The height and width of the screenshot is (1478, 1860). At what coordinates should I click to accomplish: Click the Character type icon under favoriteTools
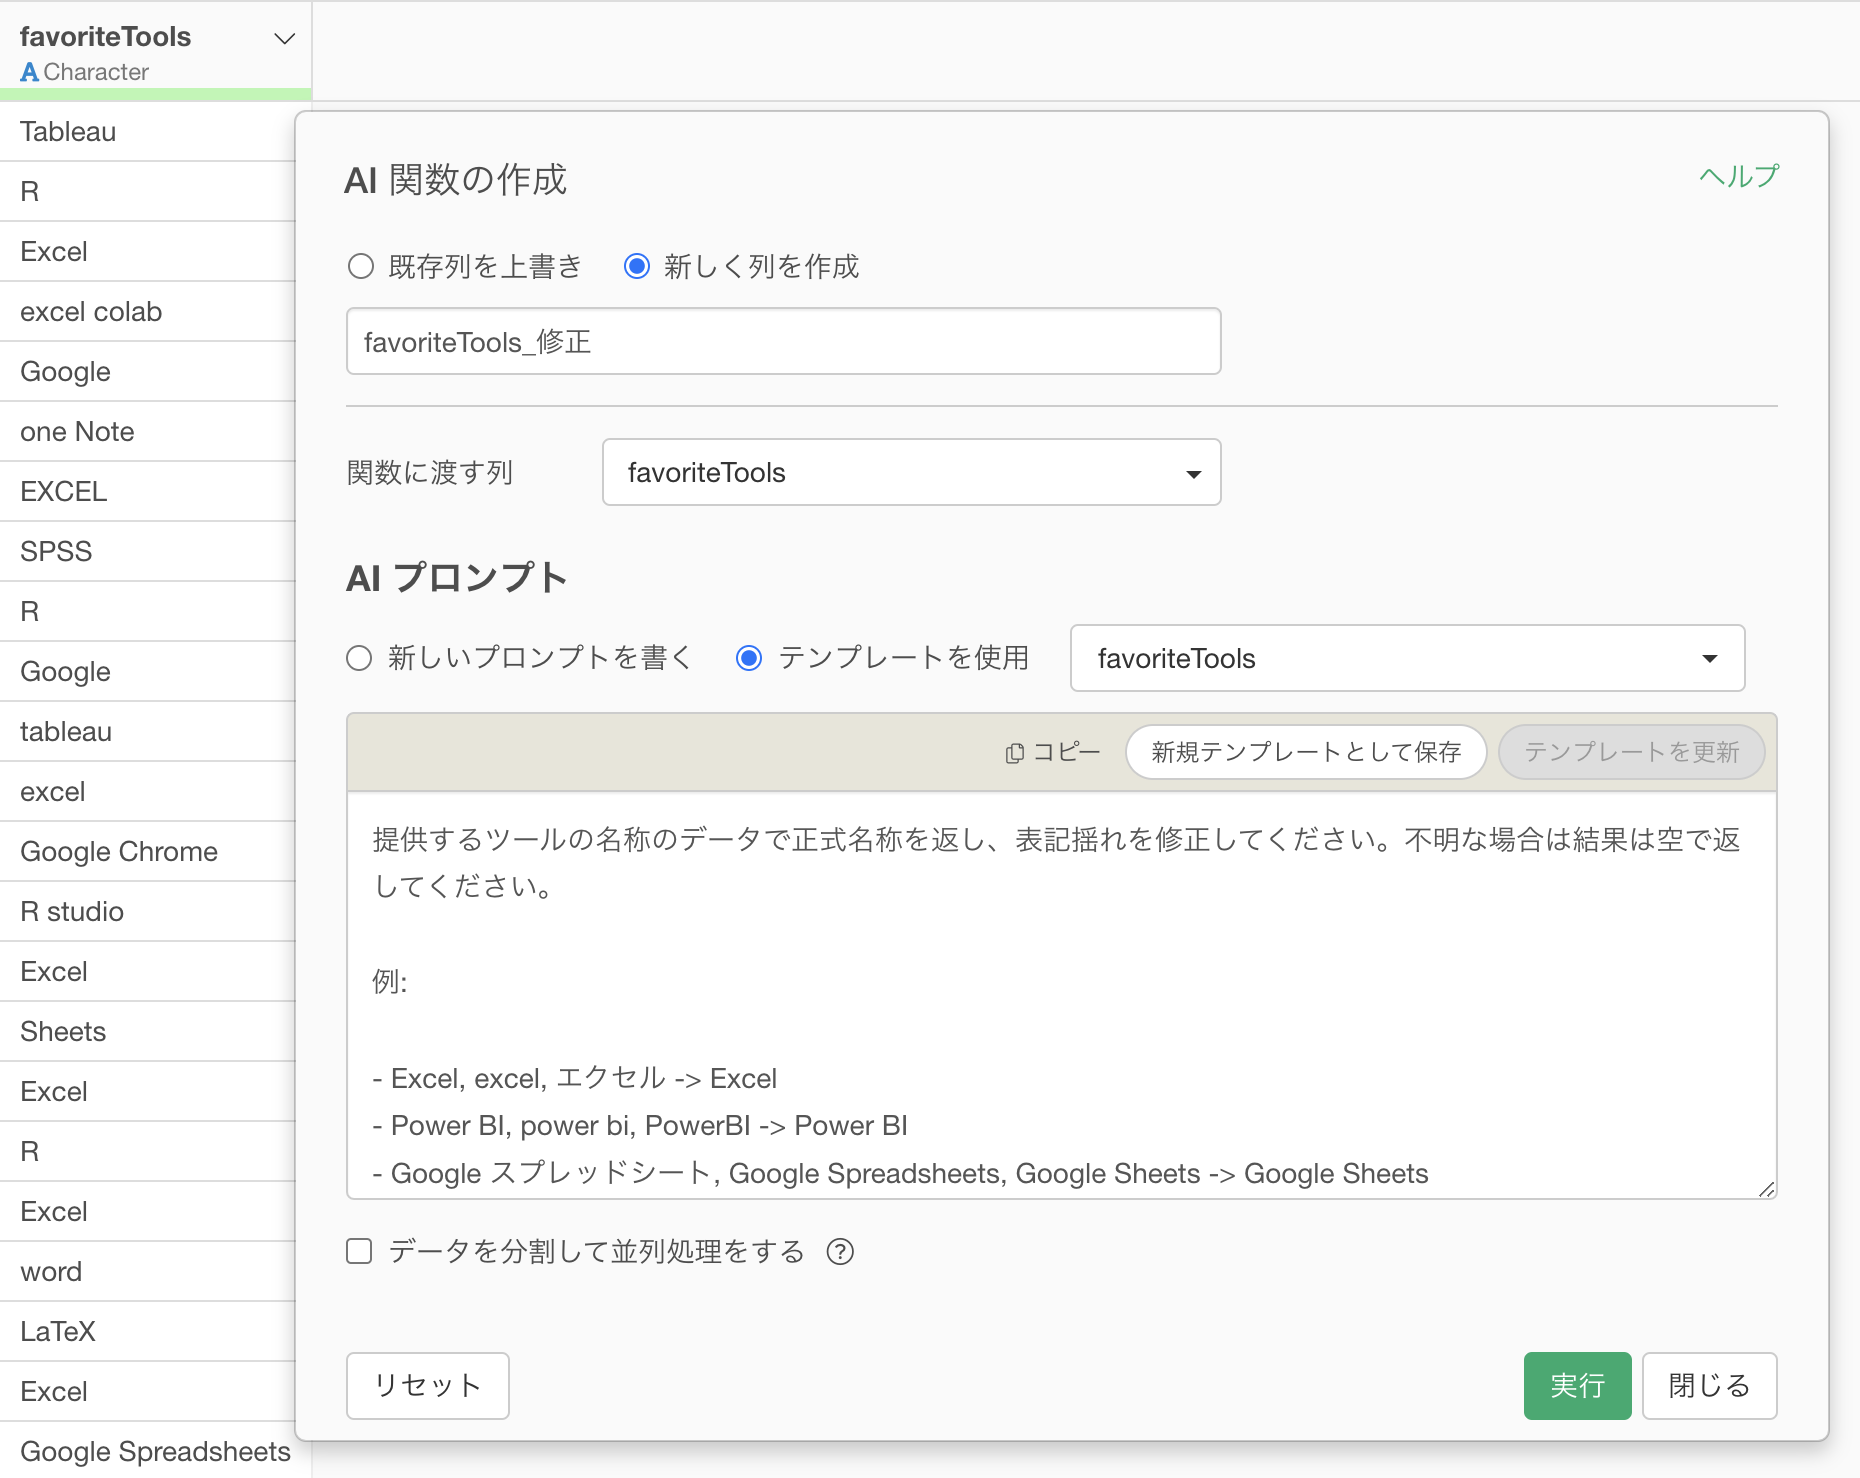pos(29,73)
